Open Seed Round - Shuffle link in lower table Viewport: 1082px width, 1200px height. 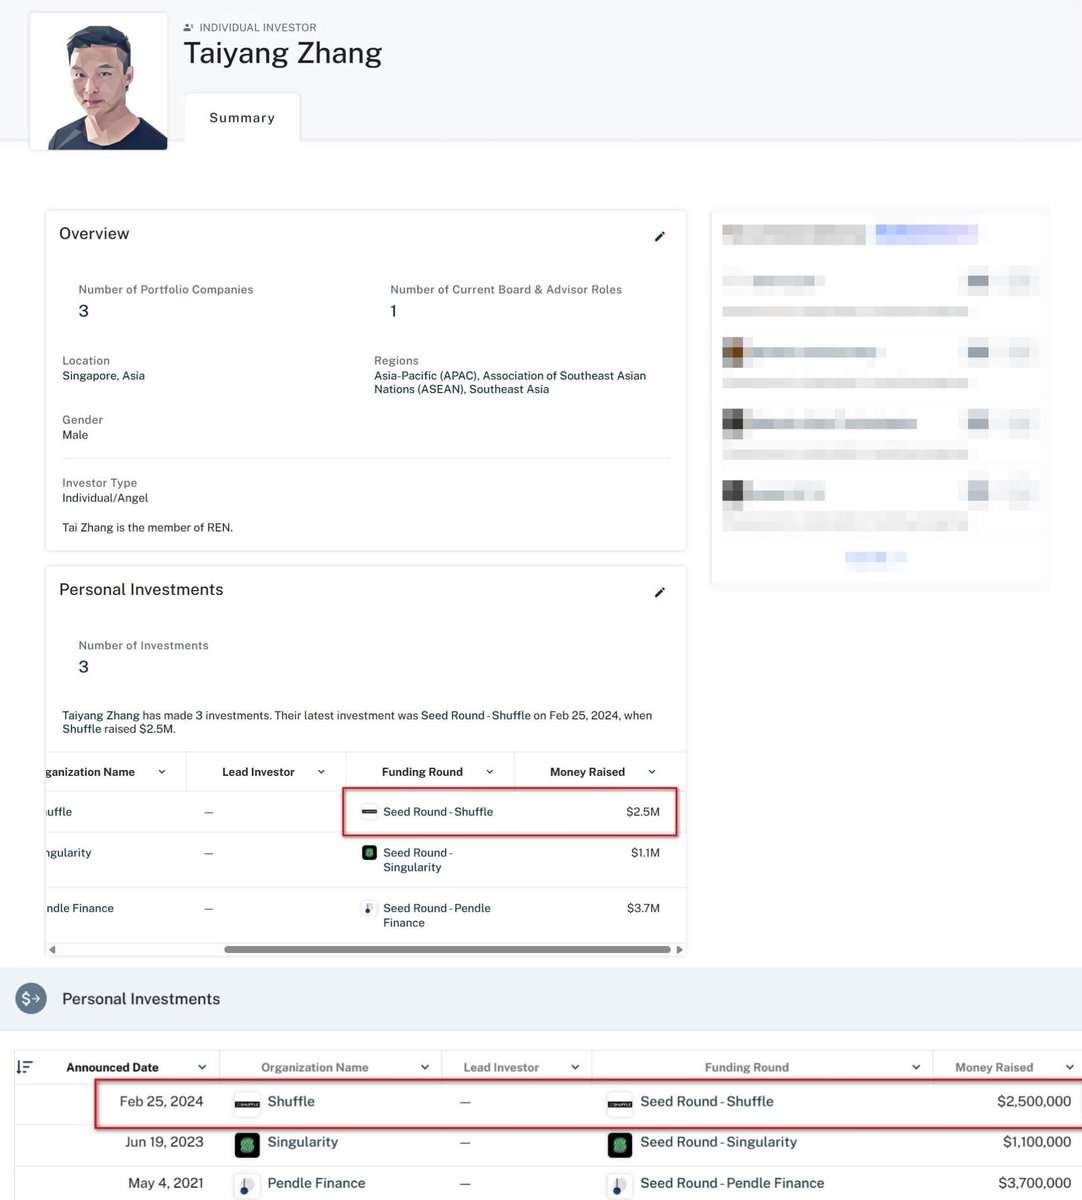pos(707,1101)
